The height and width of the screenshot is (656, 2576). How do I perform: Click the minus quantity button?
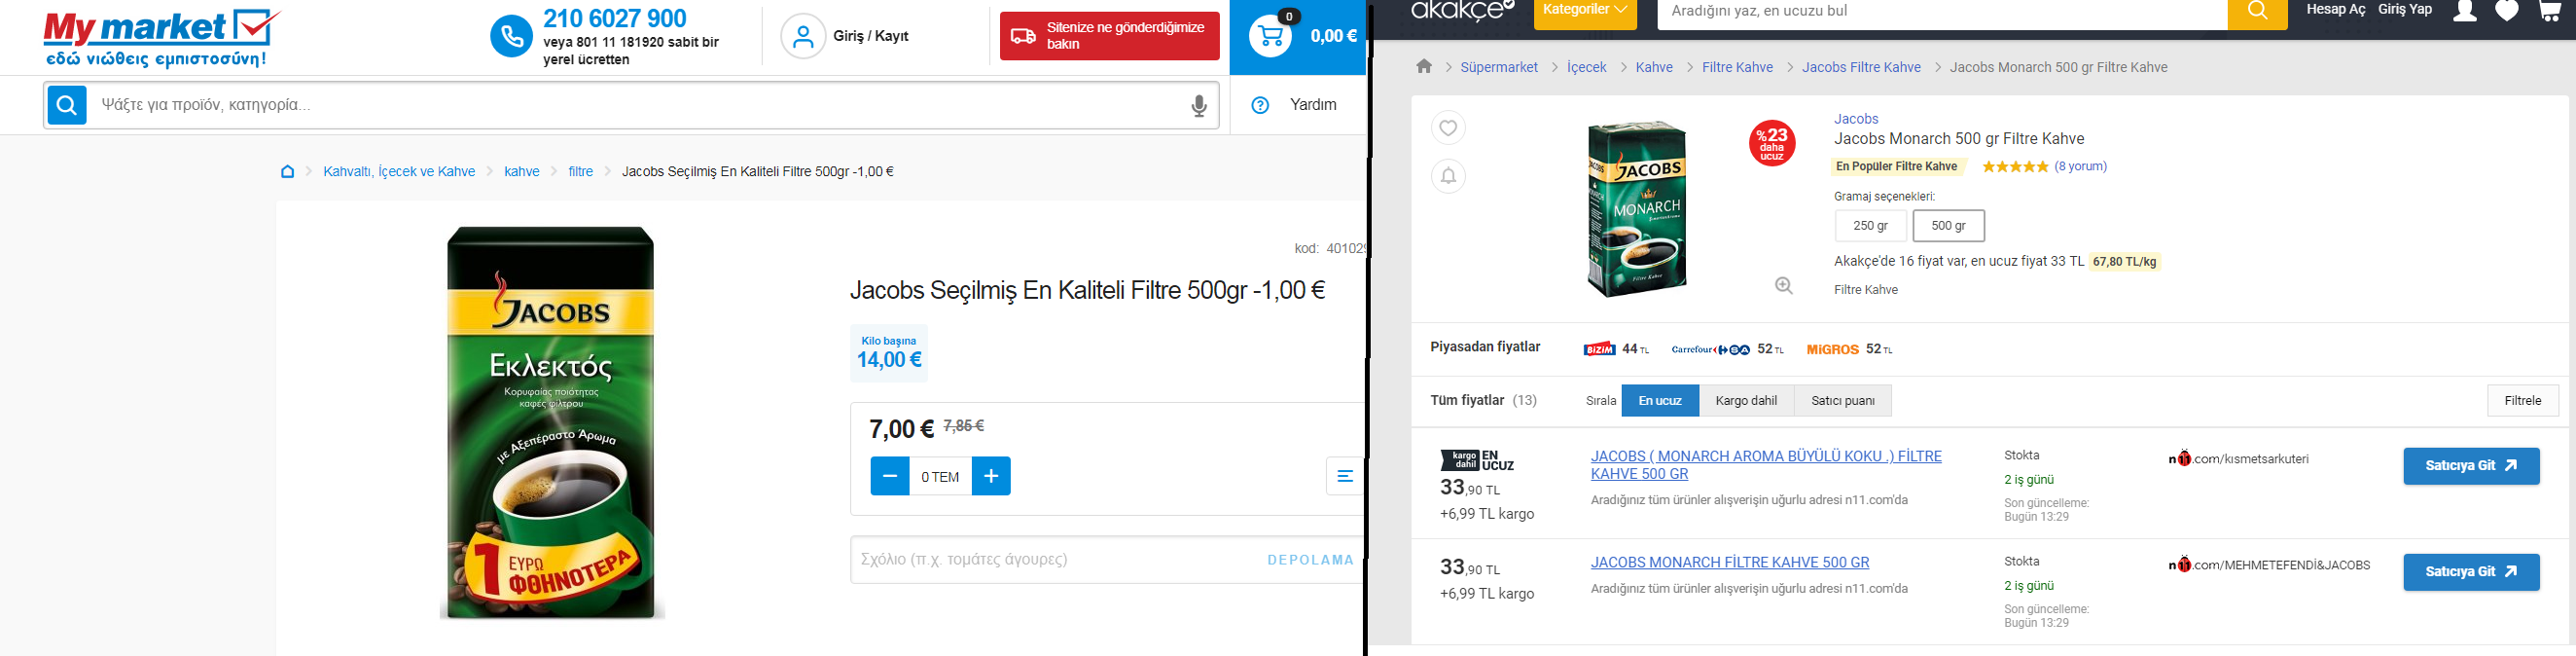pyautogui.click(x=889, y=476)
